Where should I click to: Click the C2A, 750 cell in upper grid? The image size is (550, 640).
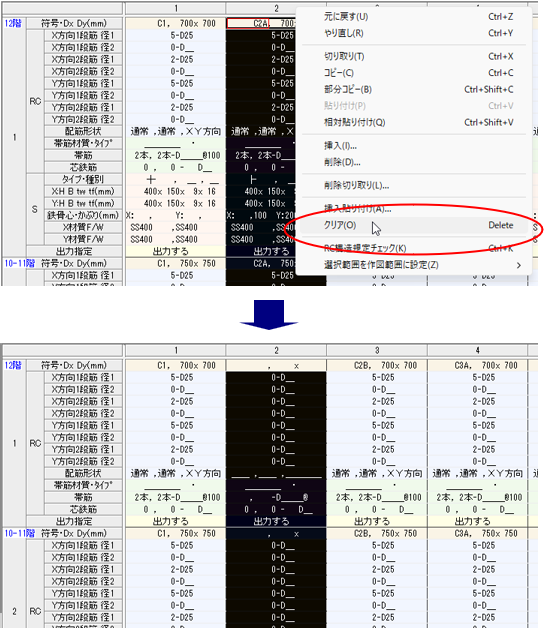[x=261, y=263]
